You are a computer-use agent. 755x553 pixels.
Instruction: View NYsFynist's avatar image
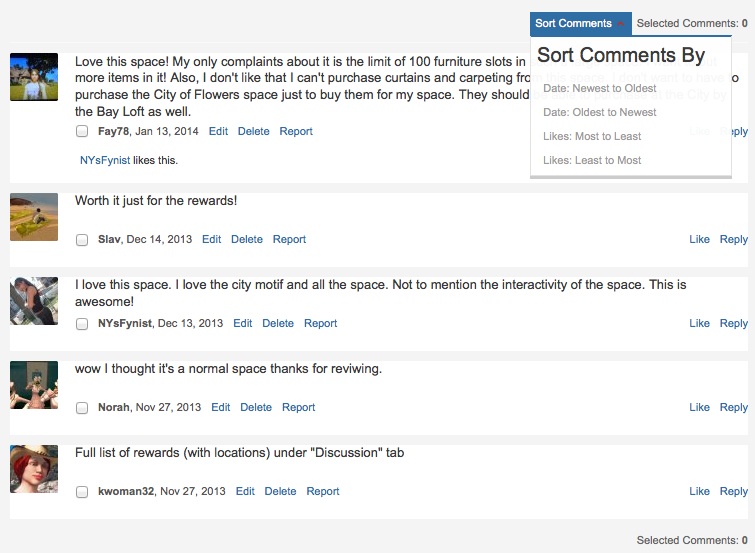coord(34,301)
